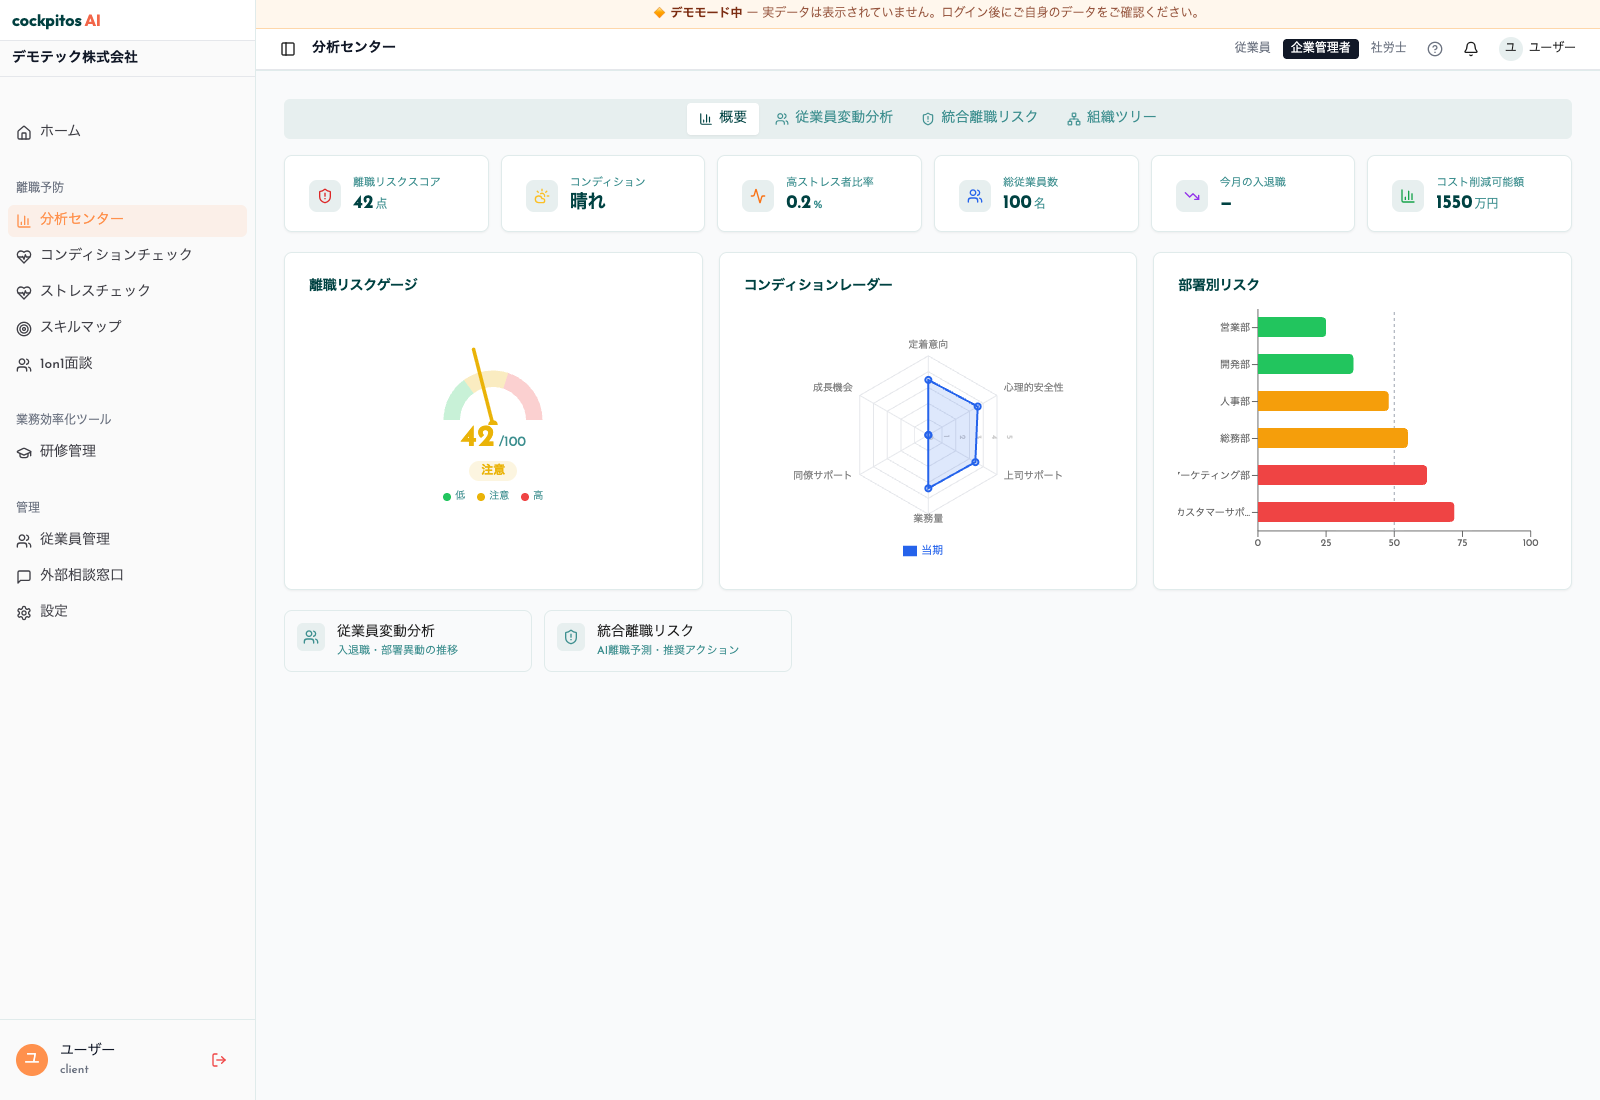Click the 晴れ condition value
The height and width of the screenshot is (1100, 1600).
tap(588, 201)
